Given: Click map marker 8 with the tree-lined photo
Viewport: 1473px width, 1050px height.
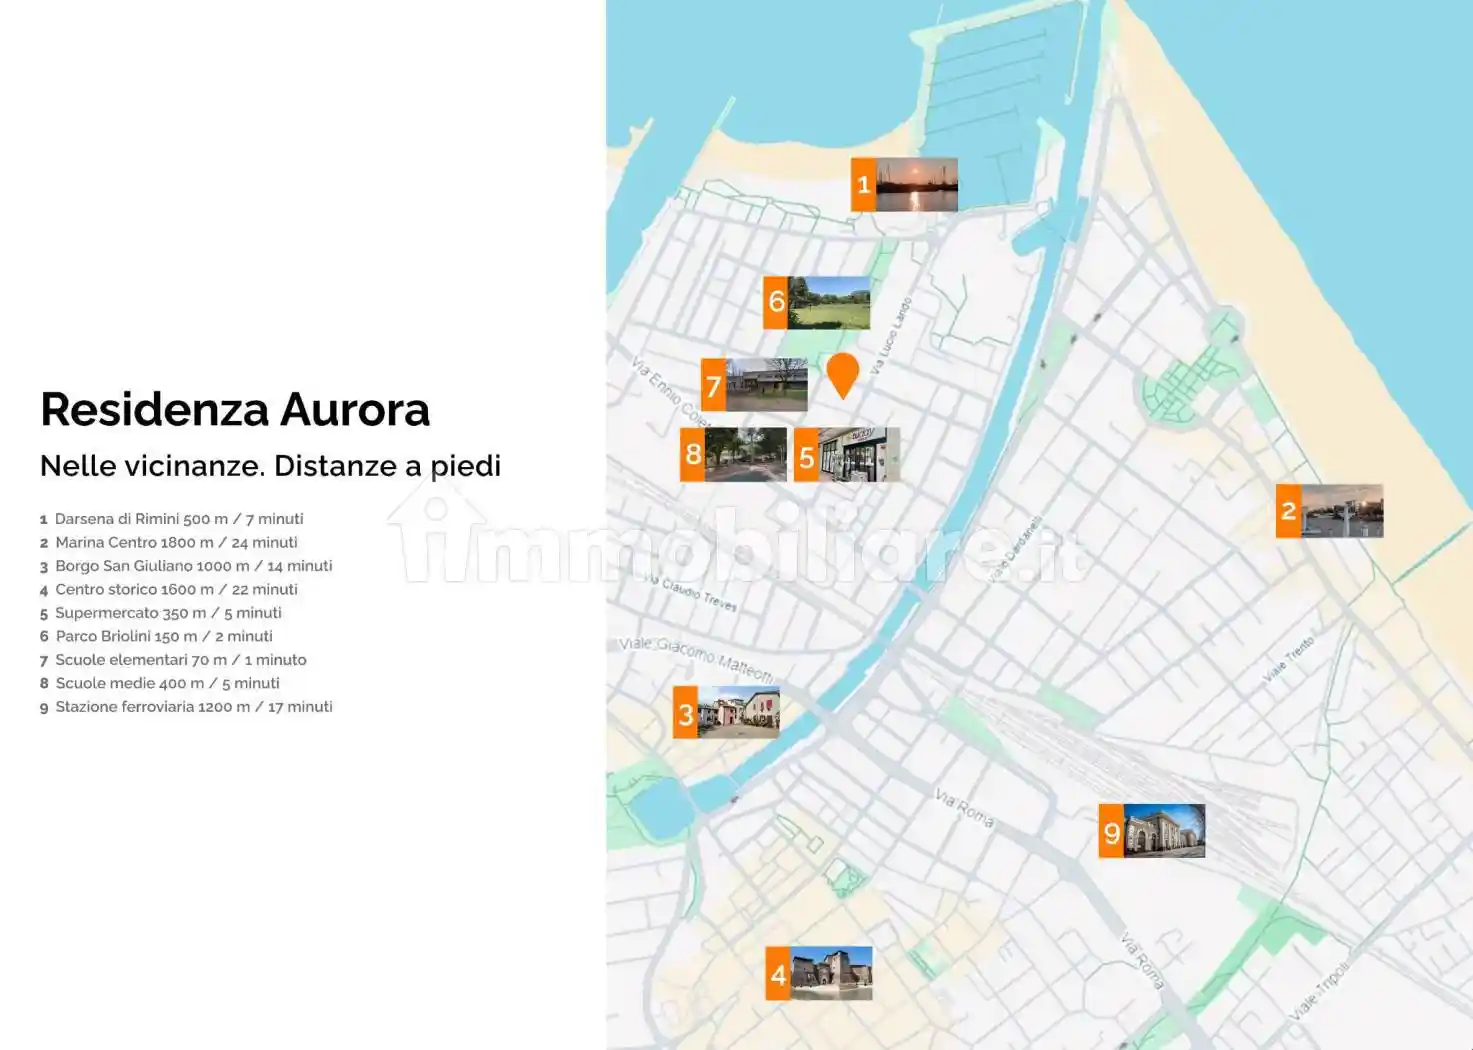Looking at the screenshot, I should coord(733,455).
